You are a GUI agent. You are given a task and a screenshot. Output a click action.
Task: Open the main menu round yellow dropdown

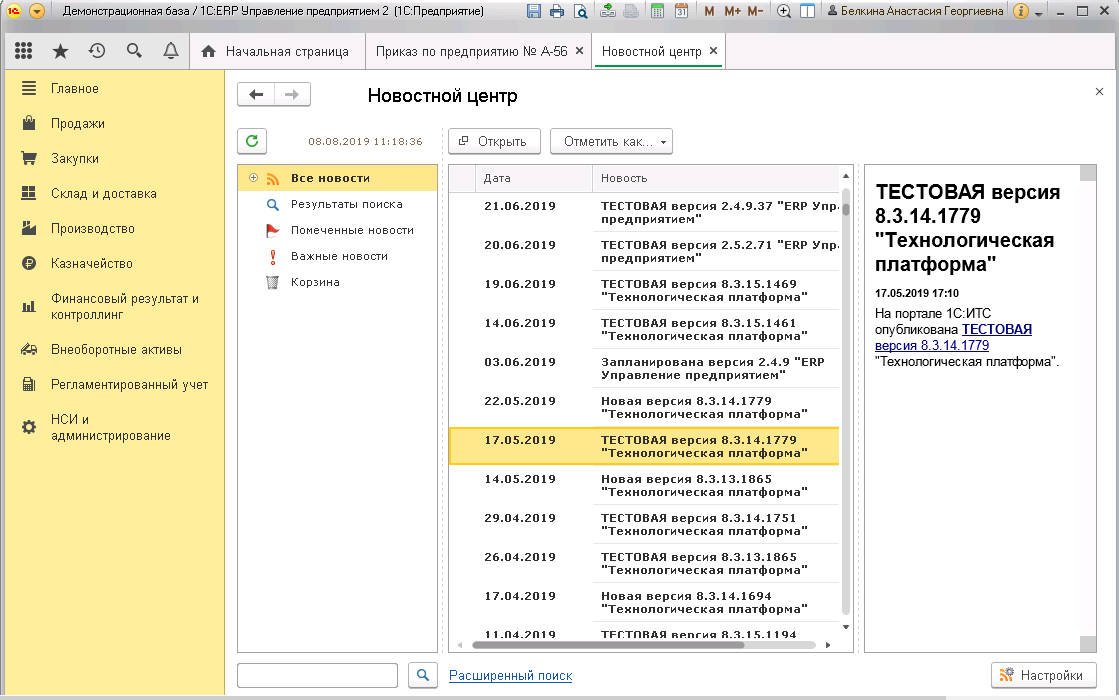36,11
